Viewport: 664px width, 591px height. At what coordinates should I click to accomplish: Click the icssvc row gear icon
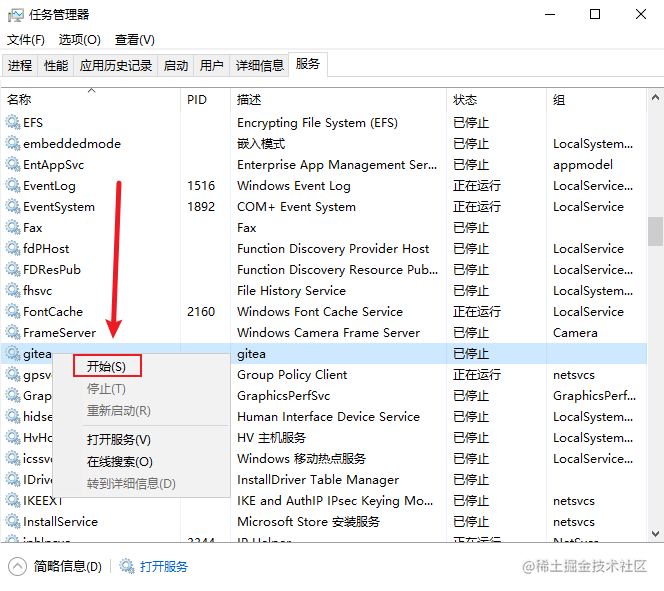point(13,458)
